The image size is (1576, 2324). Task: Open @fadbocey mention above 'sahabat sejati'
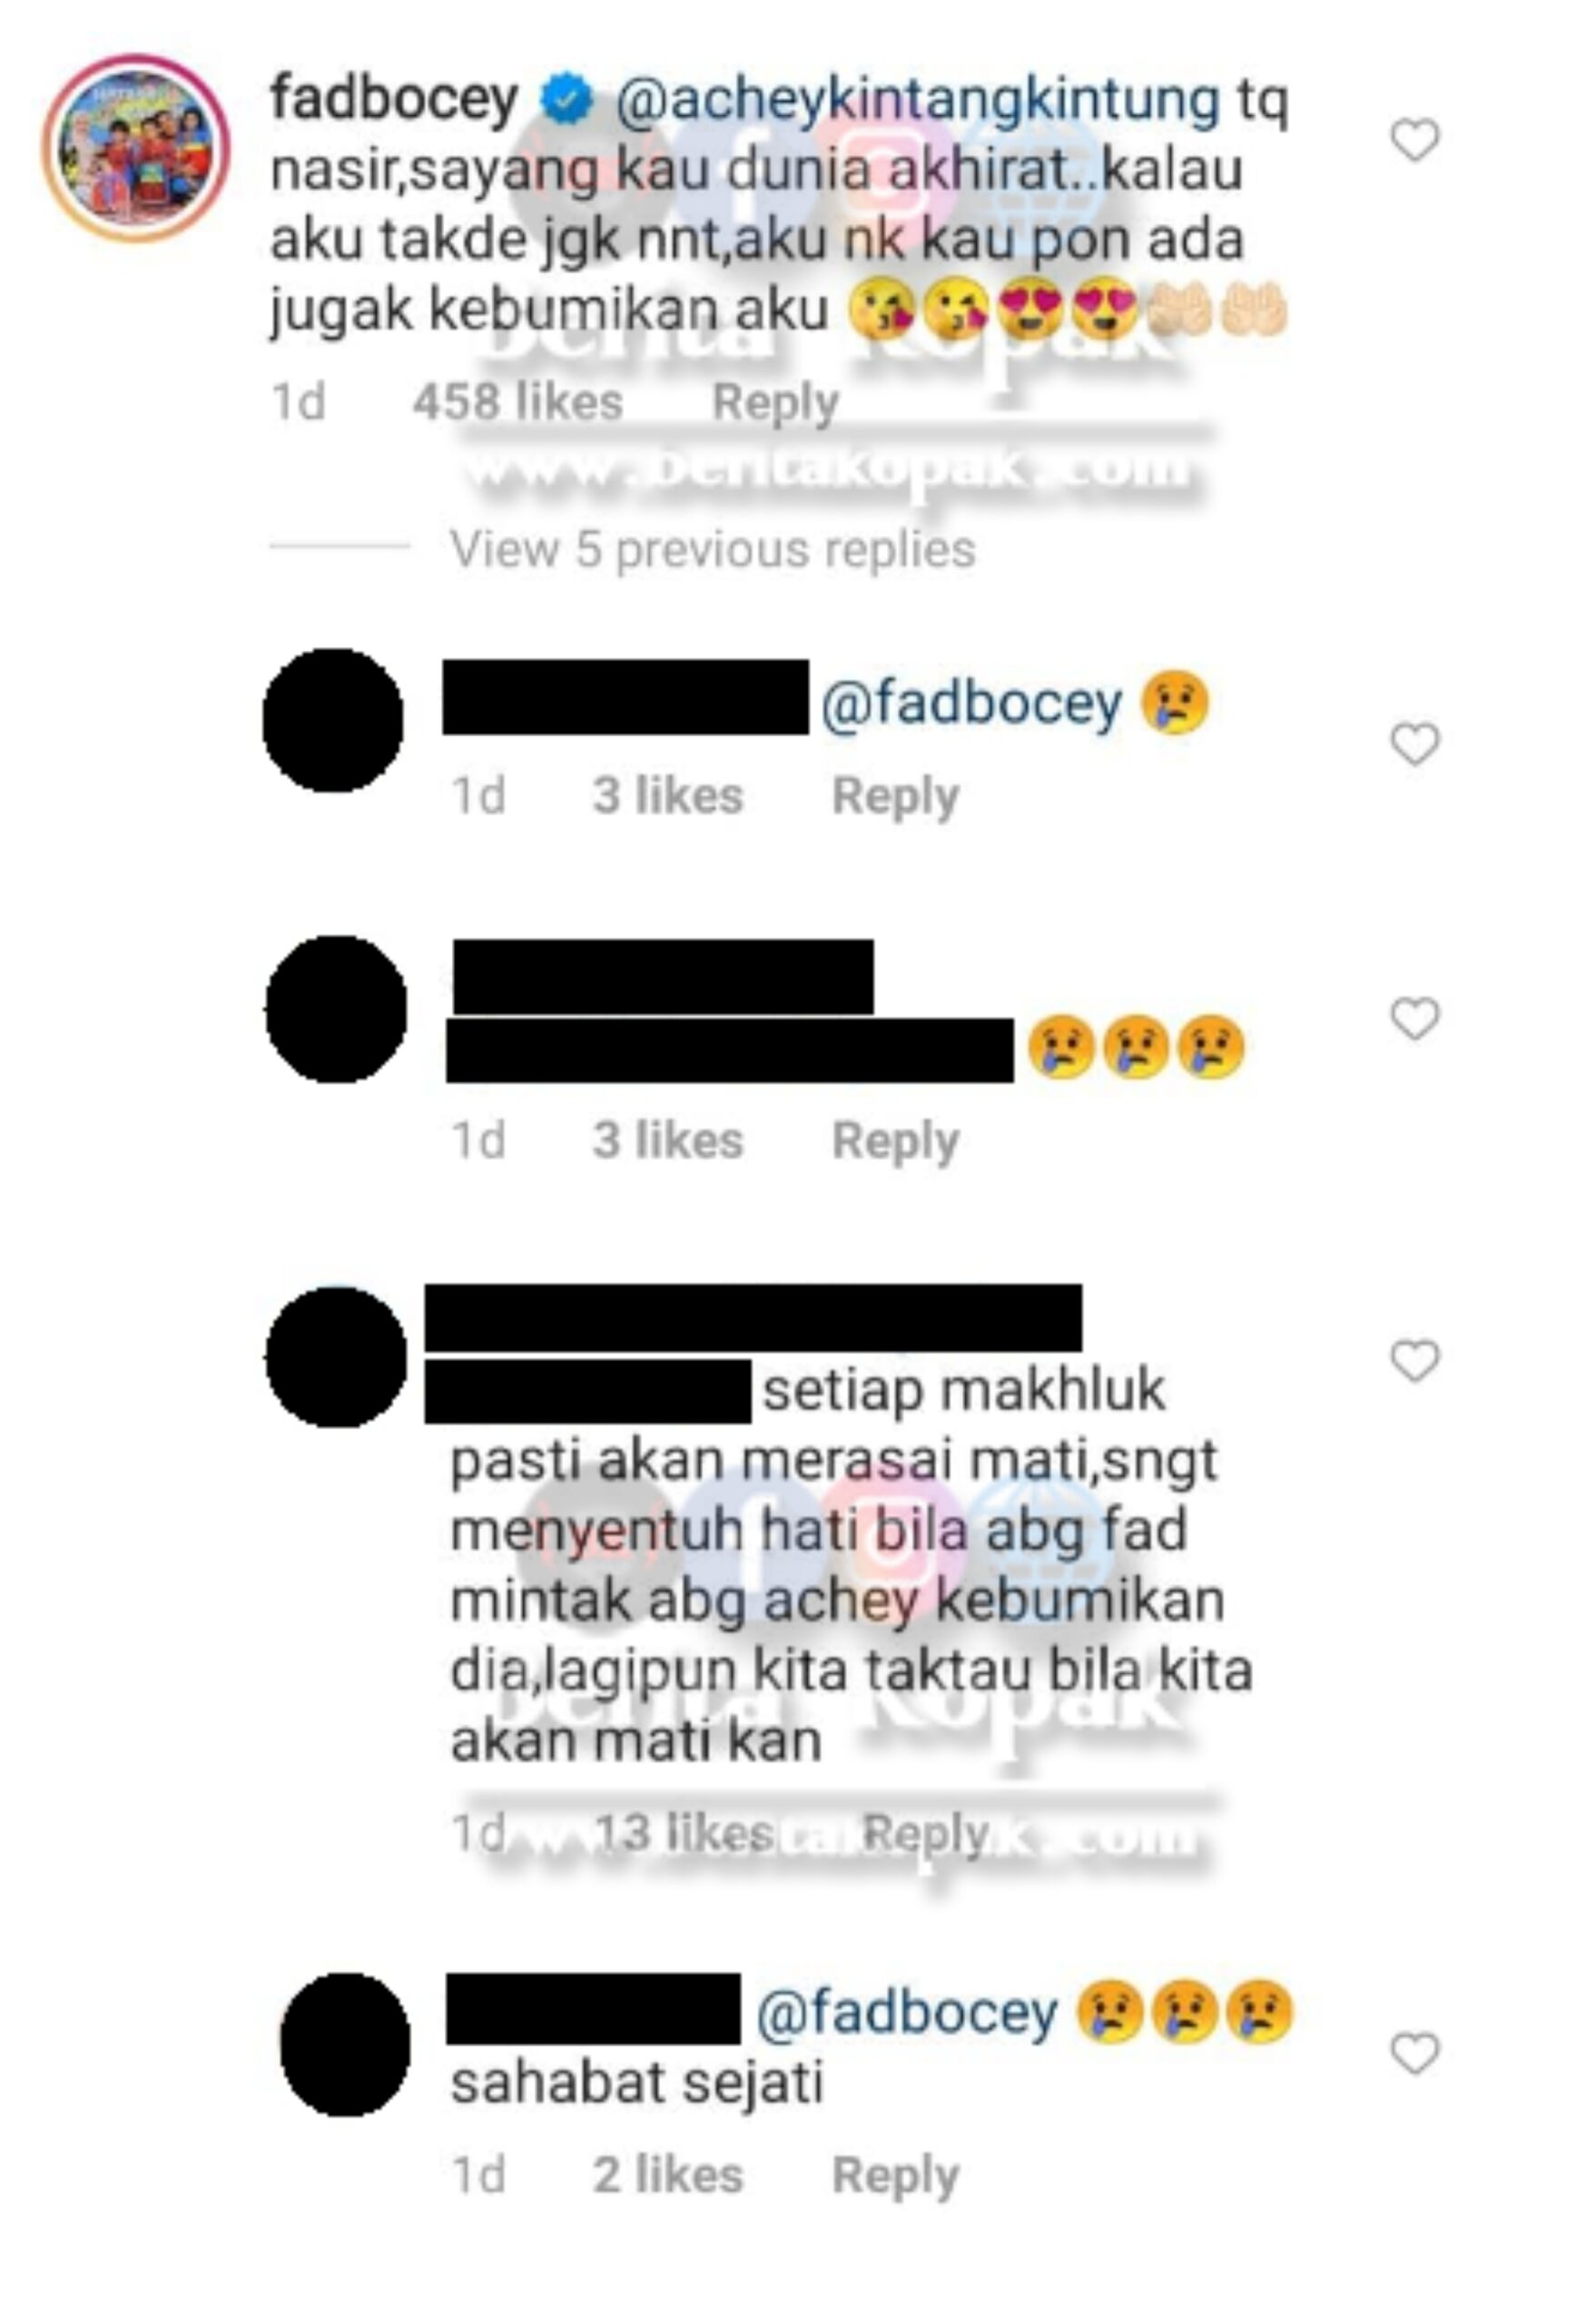(906, 2014)
